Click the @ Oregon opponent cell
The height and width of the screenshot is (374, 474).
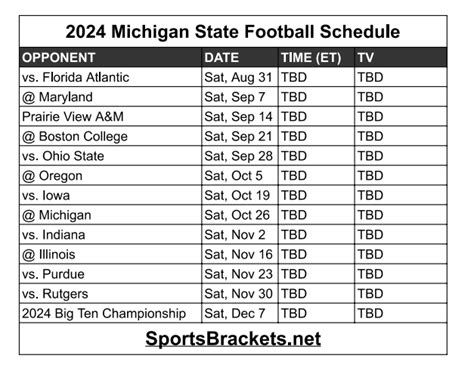point(111,176)
